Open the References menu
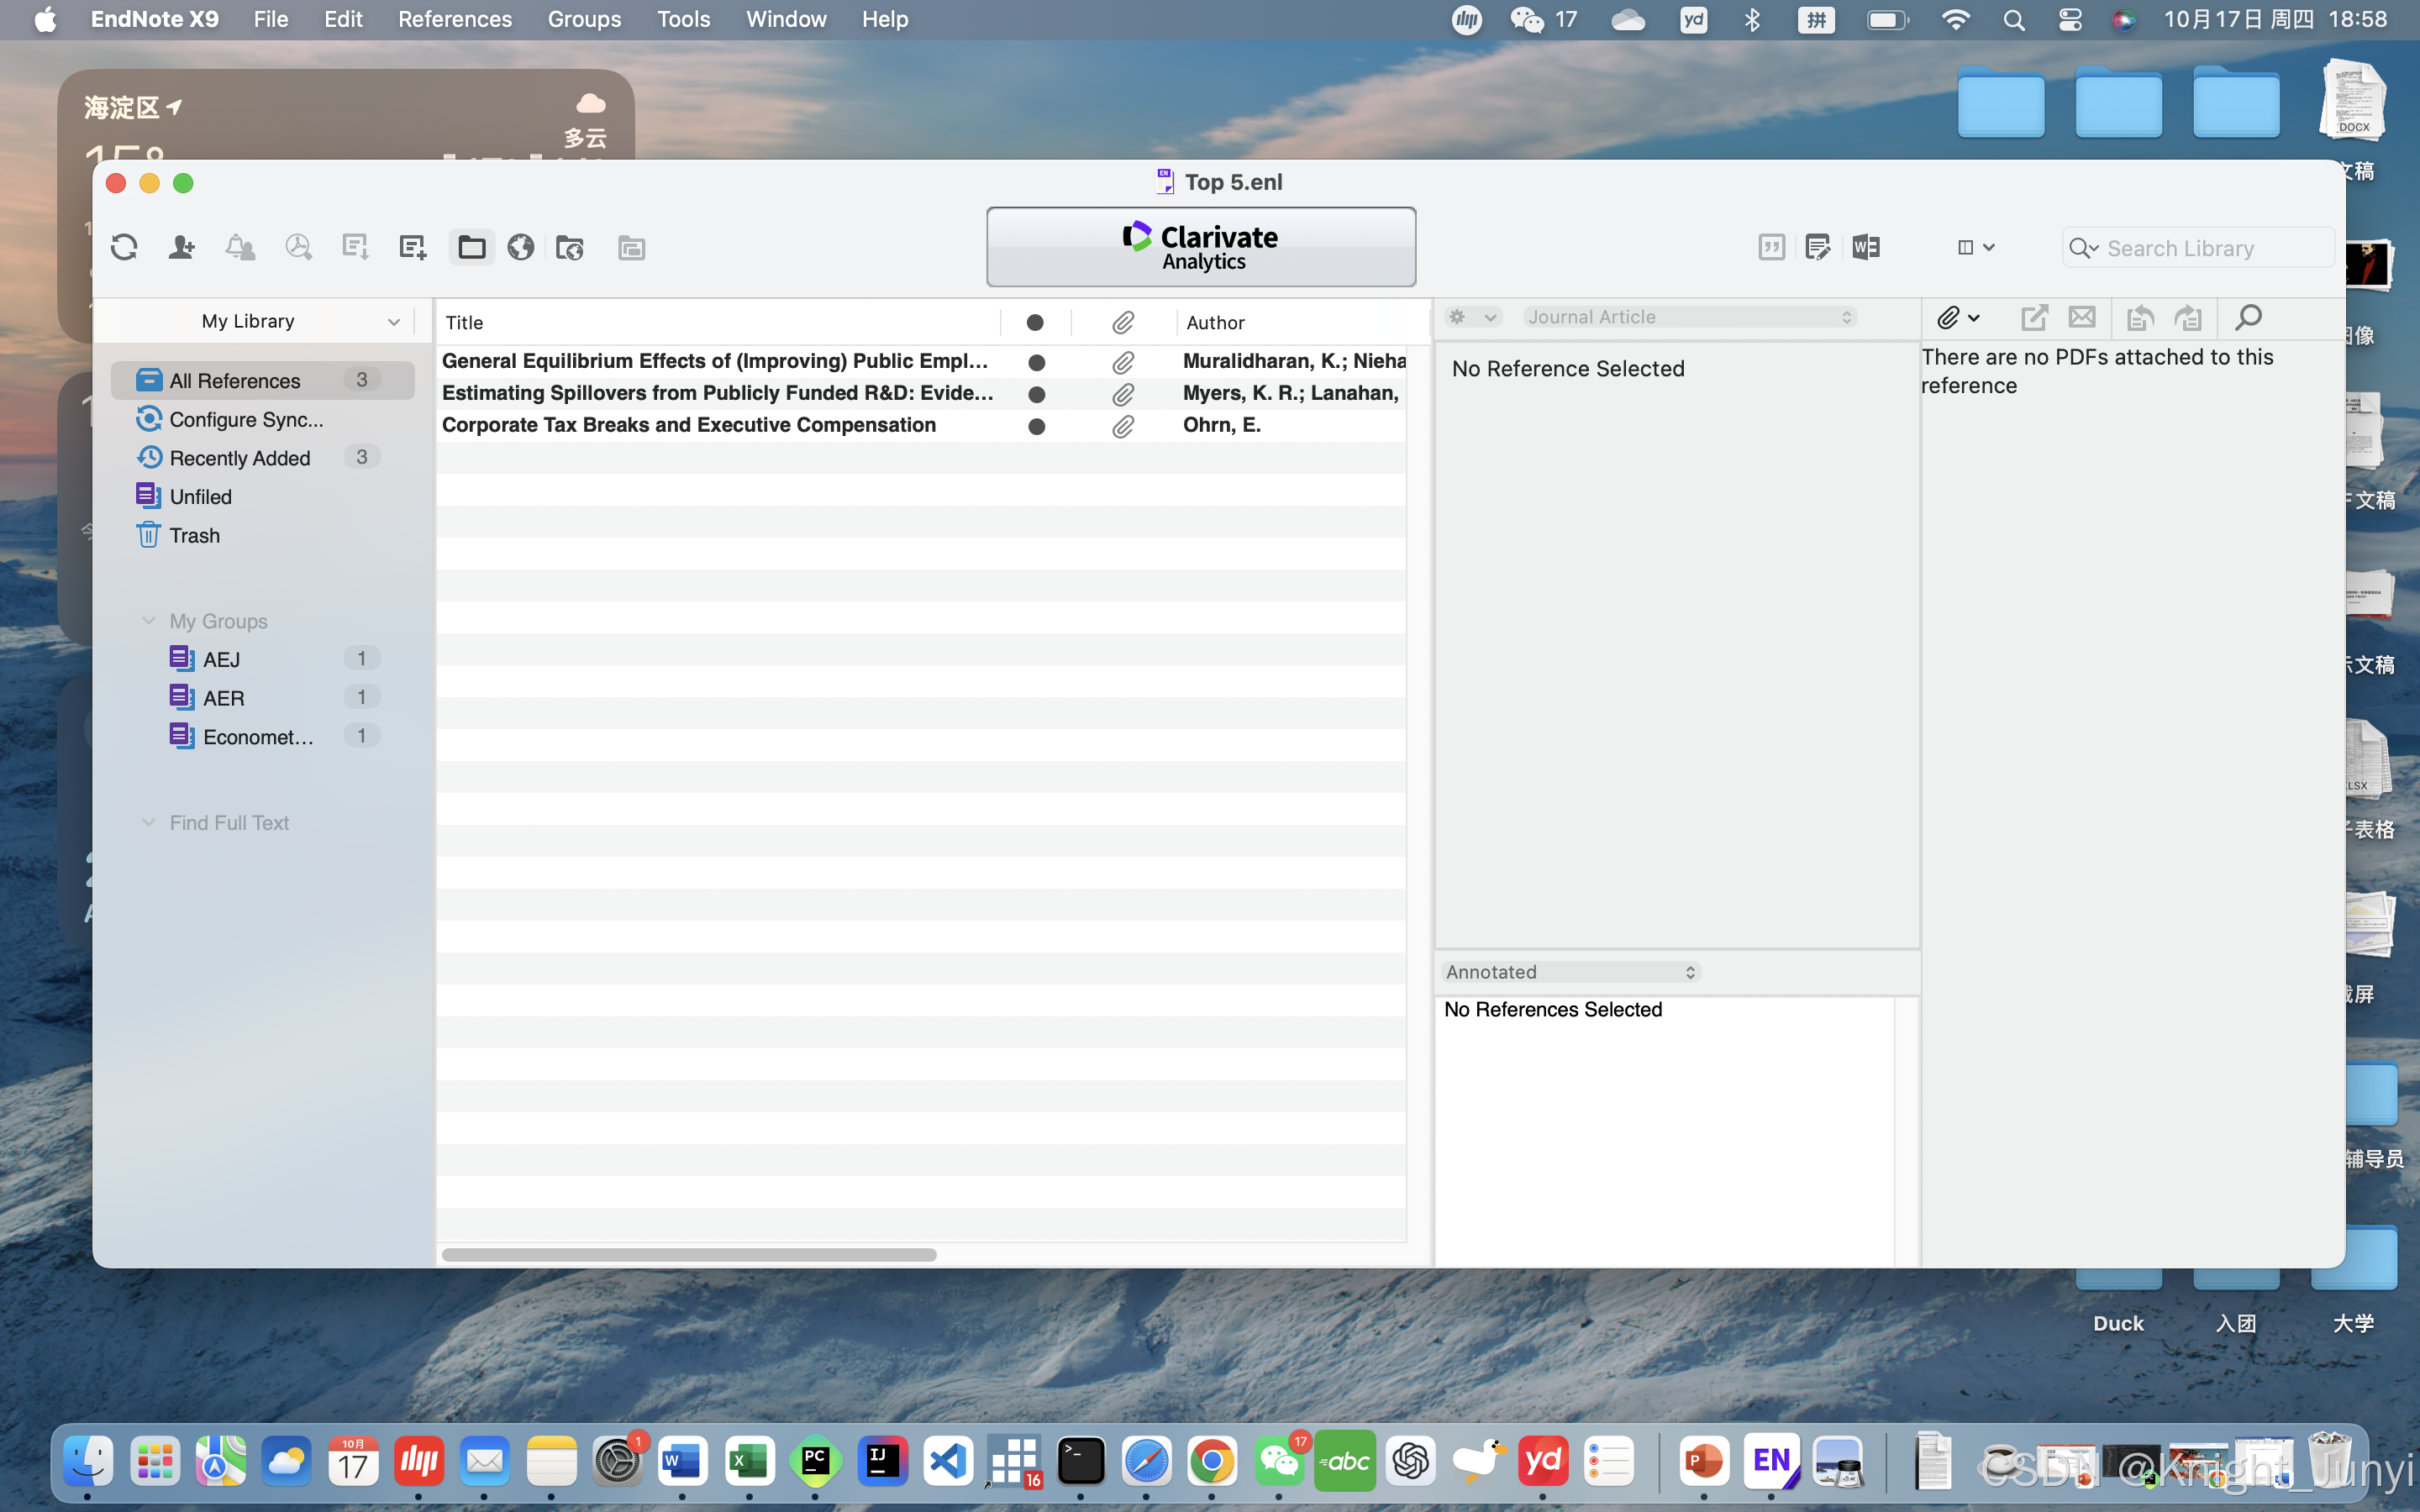This screenshot has width=2420, height=1512. (x=454, y=19)
